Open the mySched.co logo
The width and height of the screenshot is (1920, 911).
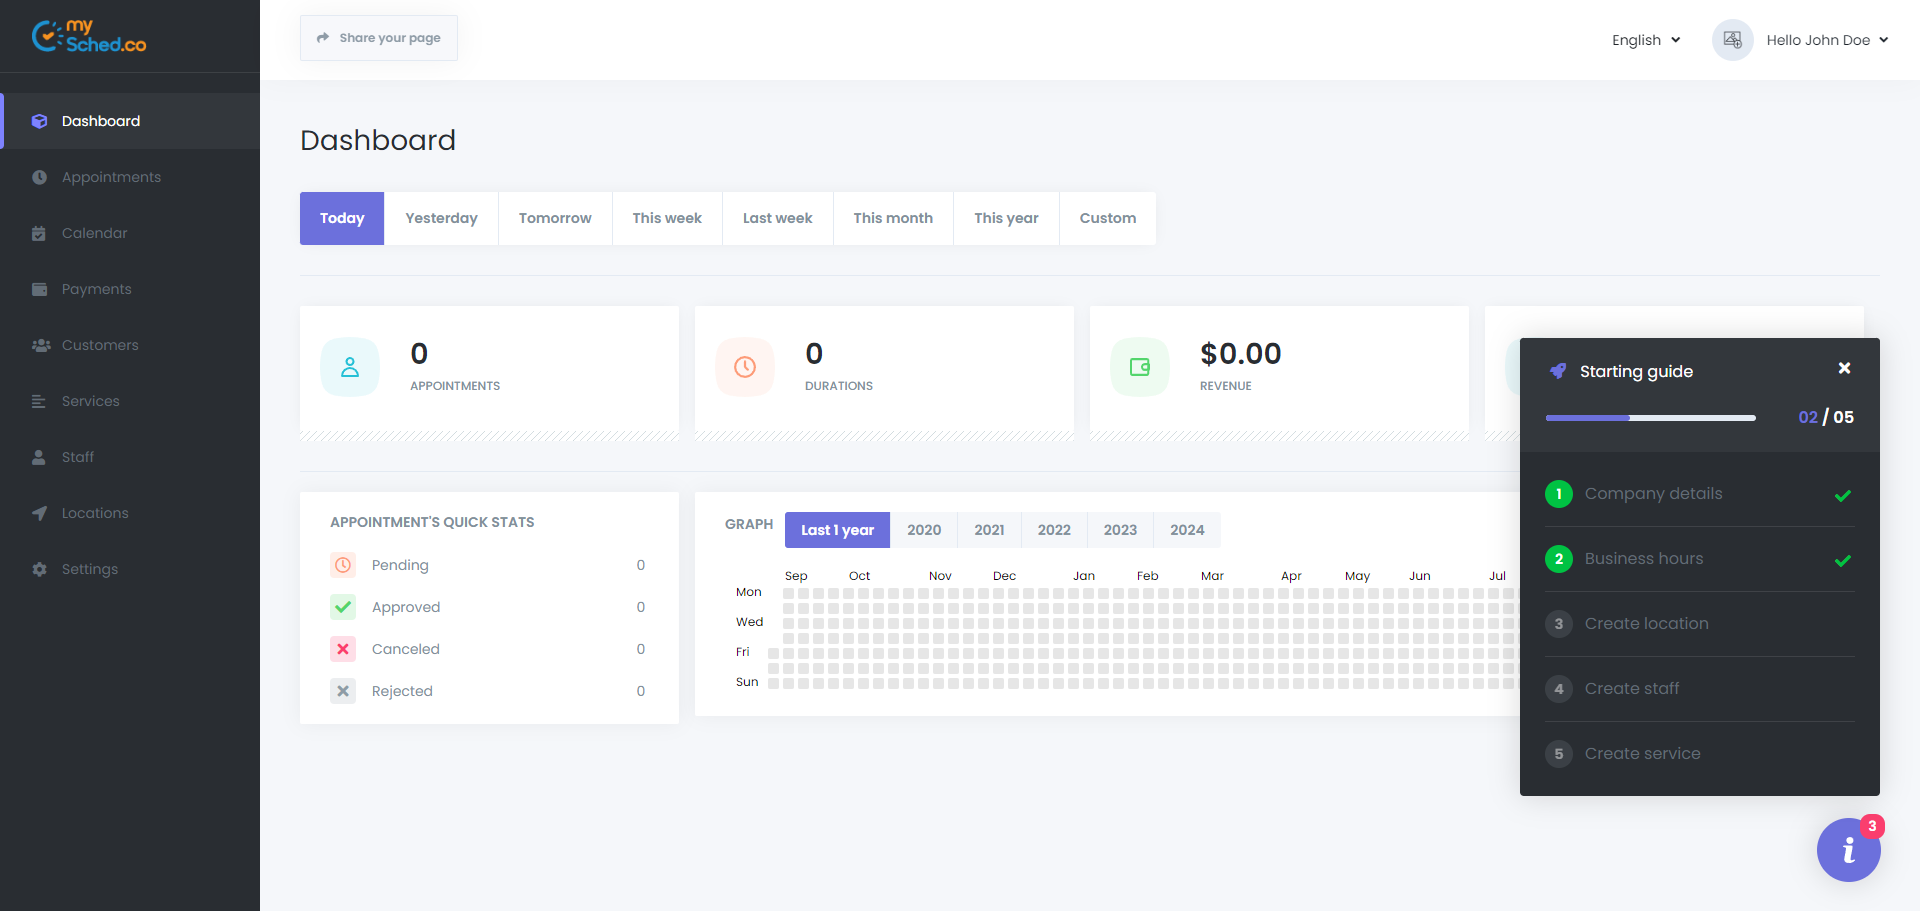point(88,36)
